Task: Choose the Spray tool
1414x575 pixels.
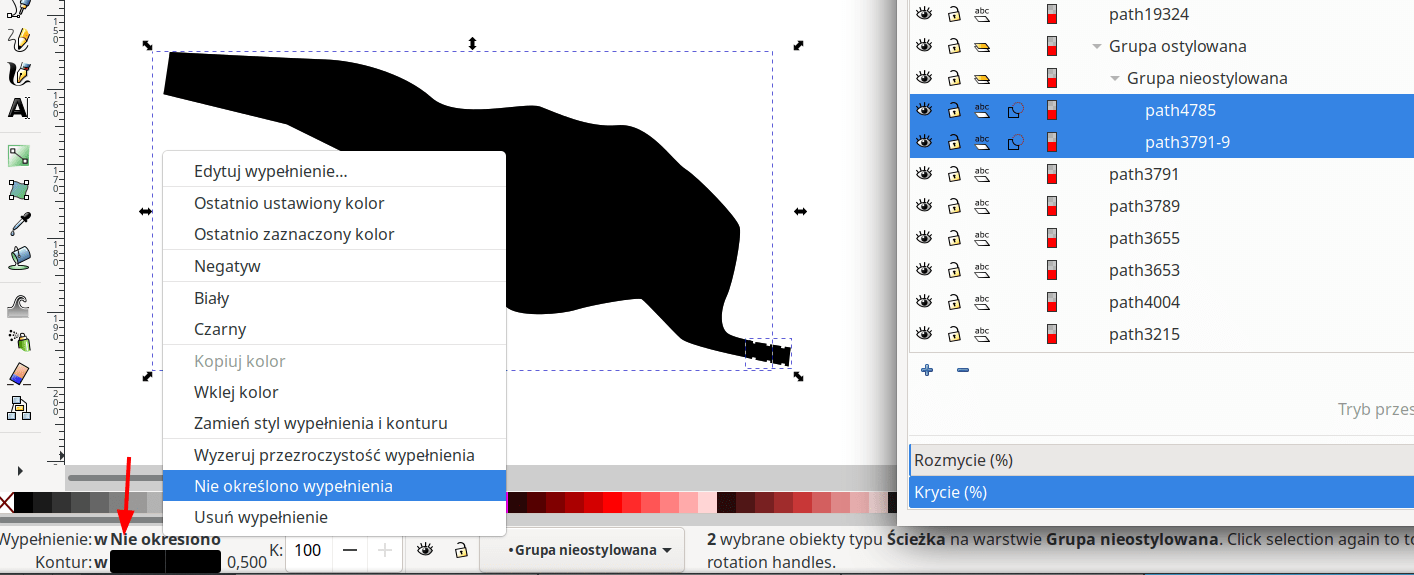Action: pyautogui.click(x=18, y=340)
